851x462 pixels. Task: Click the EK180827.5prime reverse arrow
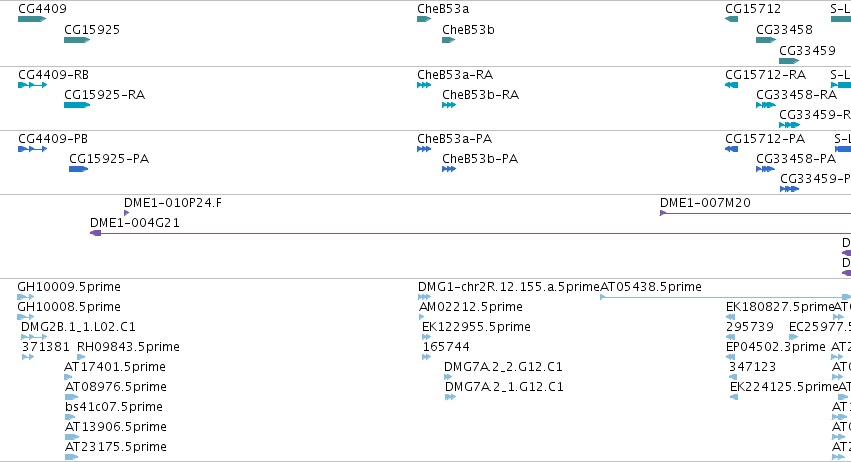click(x=730, y=317)
